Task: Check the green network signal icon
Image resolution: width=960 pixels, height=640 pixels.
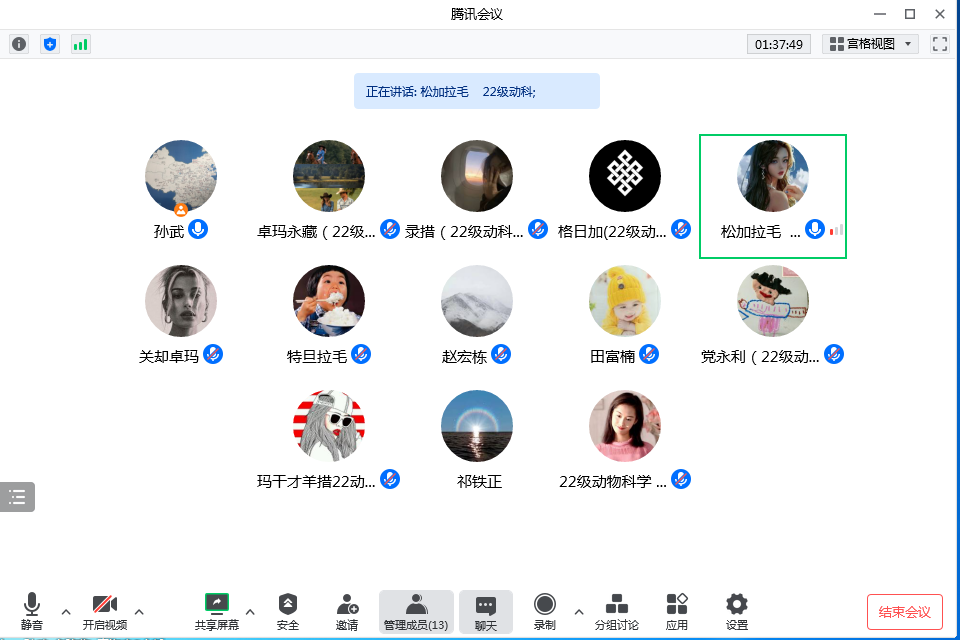Action: pos(81,44)
